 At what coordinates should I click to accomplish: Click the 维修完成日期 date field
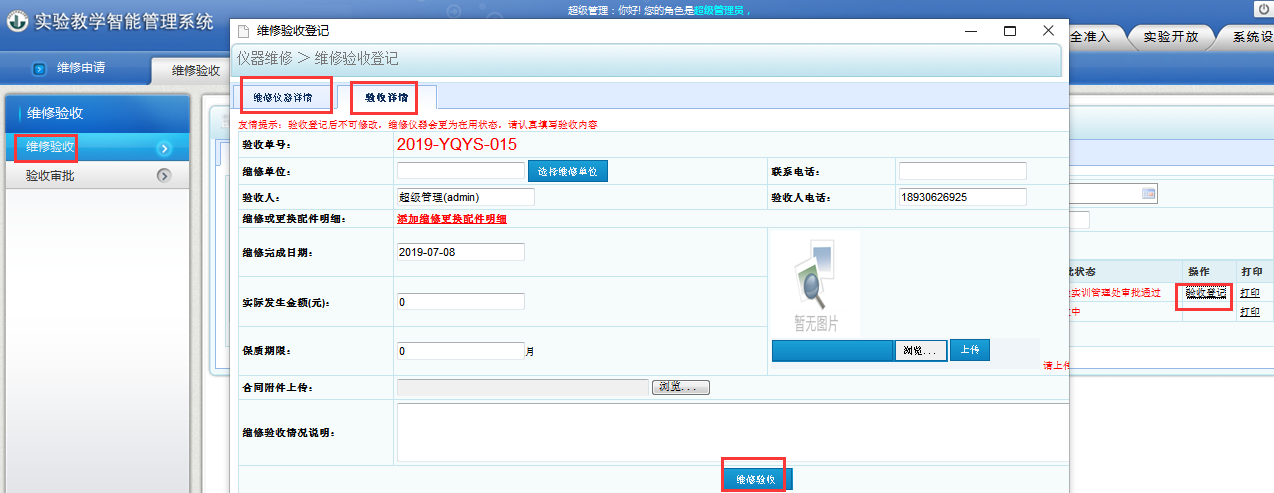point(461,252)
